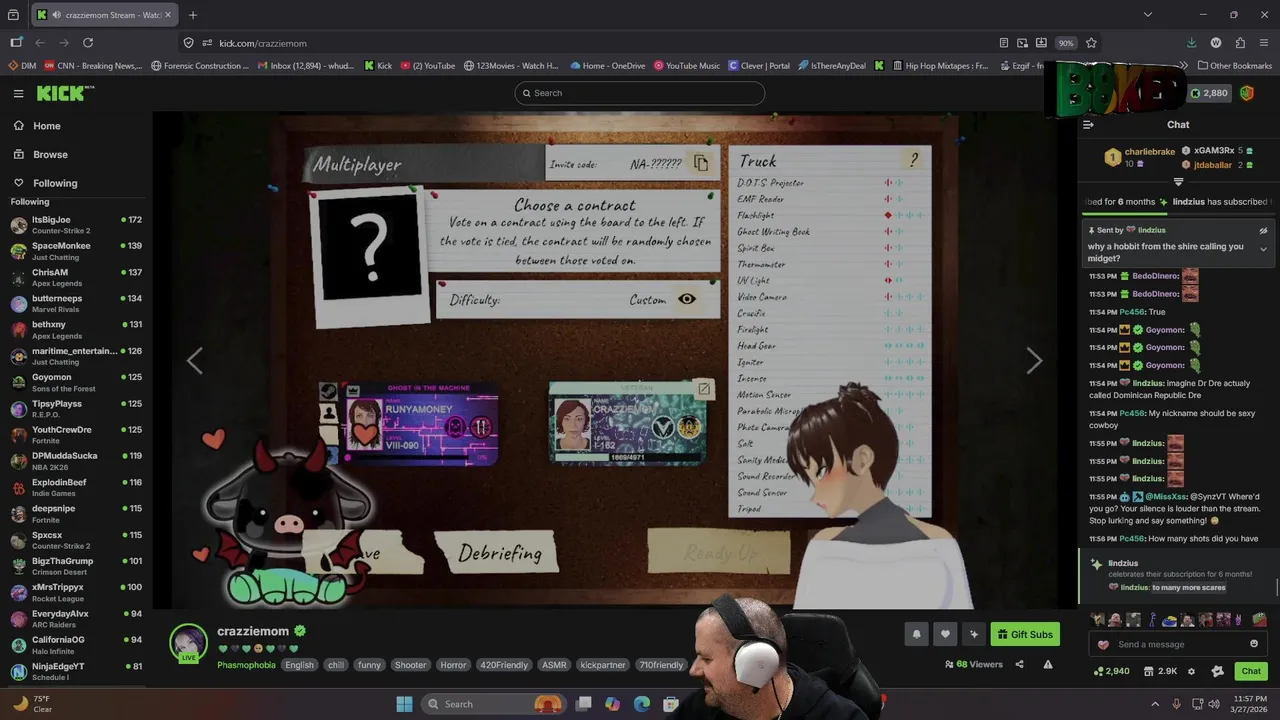This screenshot has height=720, width=1280.
Task: Open NinjaEdgeYT's channel
Action: tap(76, 671)
